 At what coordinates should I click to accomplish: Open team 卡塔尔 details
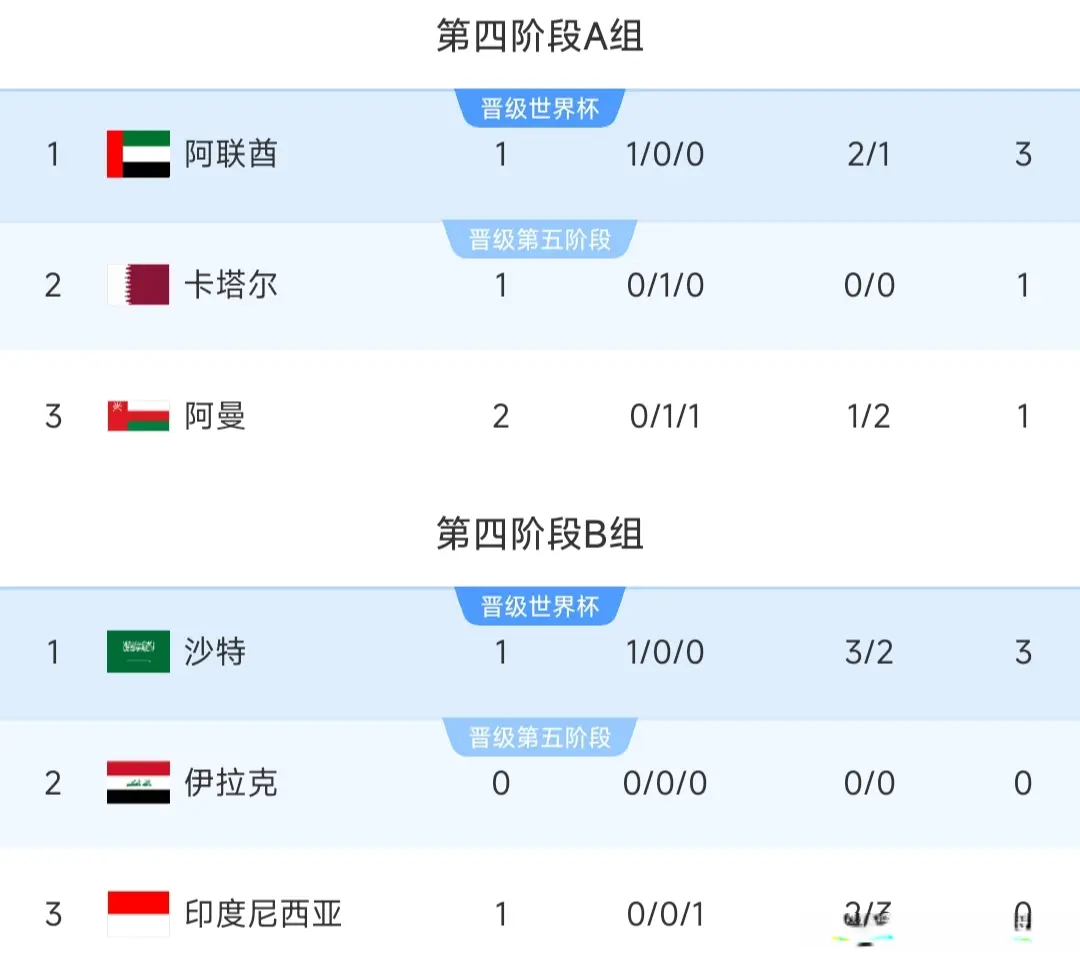231,285
